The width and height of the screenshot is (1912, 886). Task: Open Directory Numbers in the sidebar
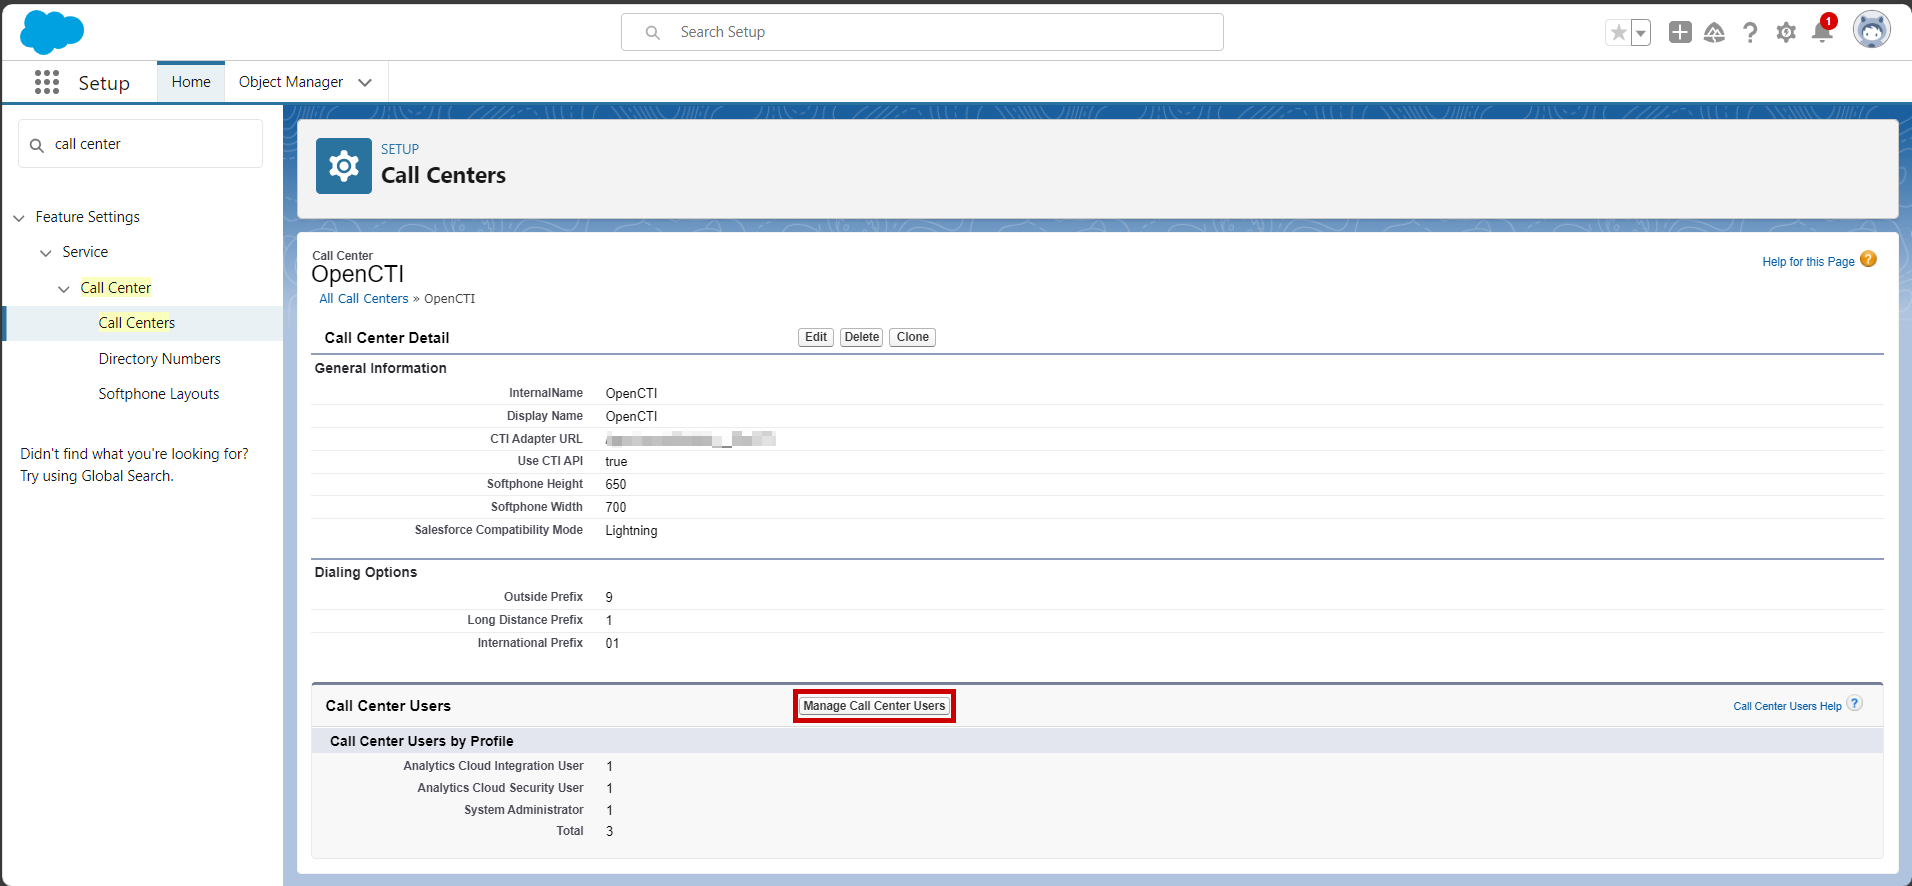[x=160, y=359]
